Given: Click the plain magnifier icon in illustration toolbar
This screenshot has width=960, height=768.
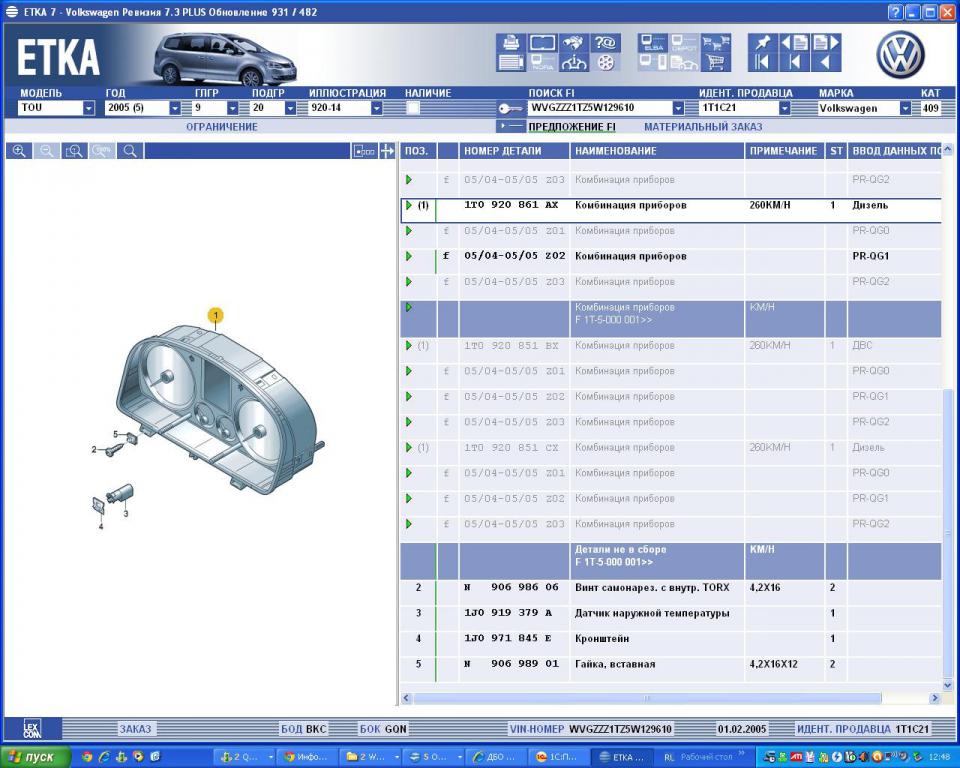Looking at the screenshot, I should 130,151.
